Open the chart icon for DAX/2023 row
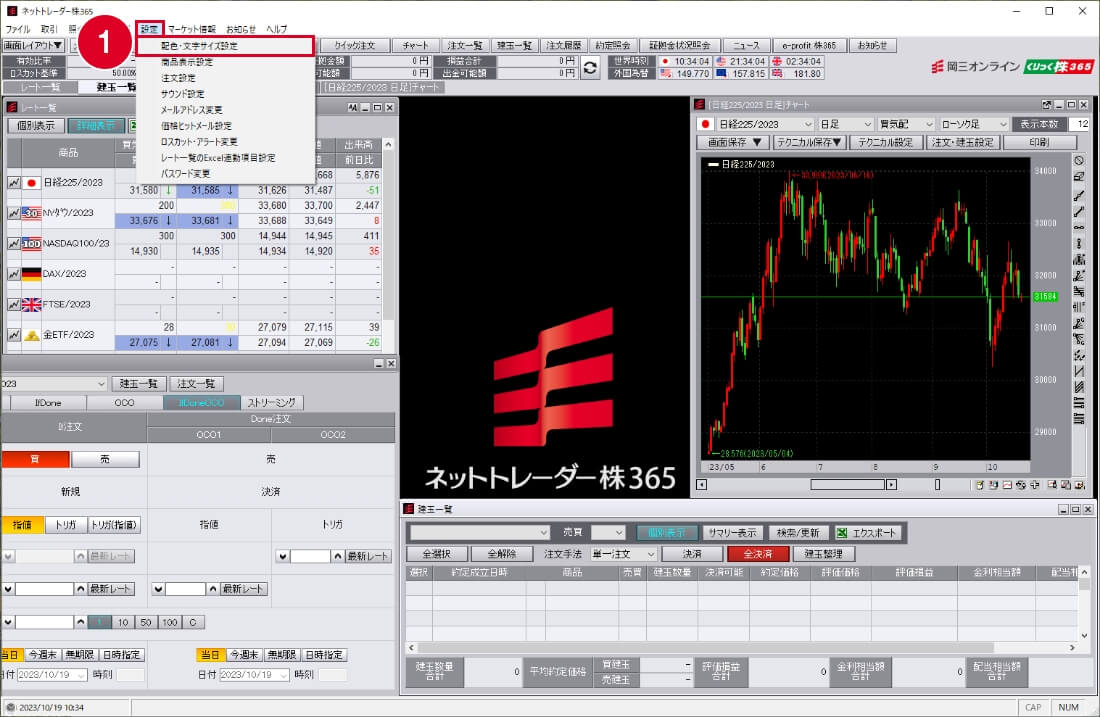The width and height of the screenshot is (1100, 717). click(13, 274)
